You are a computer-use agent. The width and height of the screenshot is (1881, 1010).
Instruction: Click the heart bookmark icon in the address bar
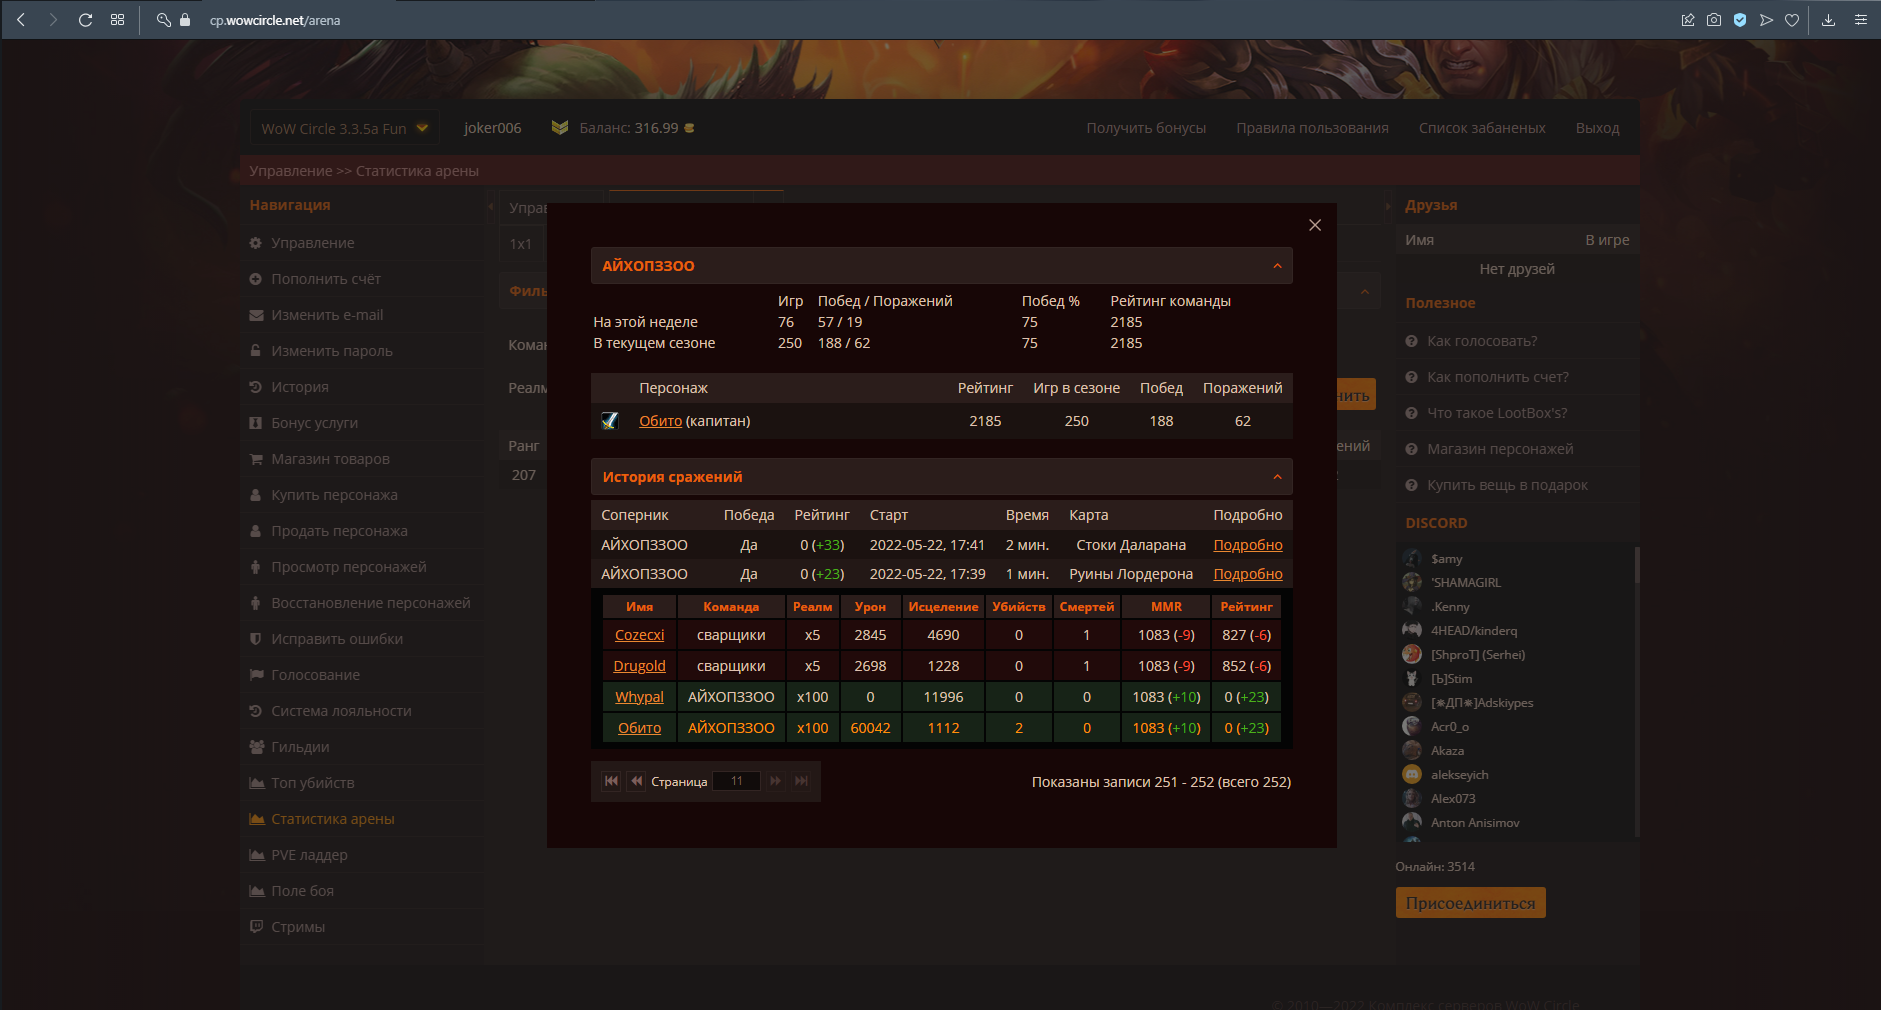pyautogui.click(x=1792, y=20)
